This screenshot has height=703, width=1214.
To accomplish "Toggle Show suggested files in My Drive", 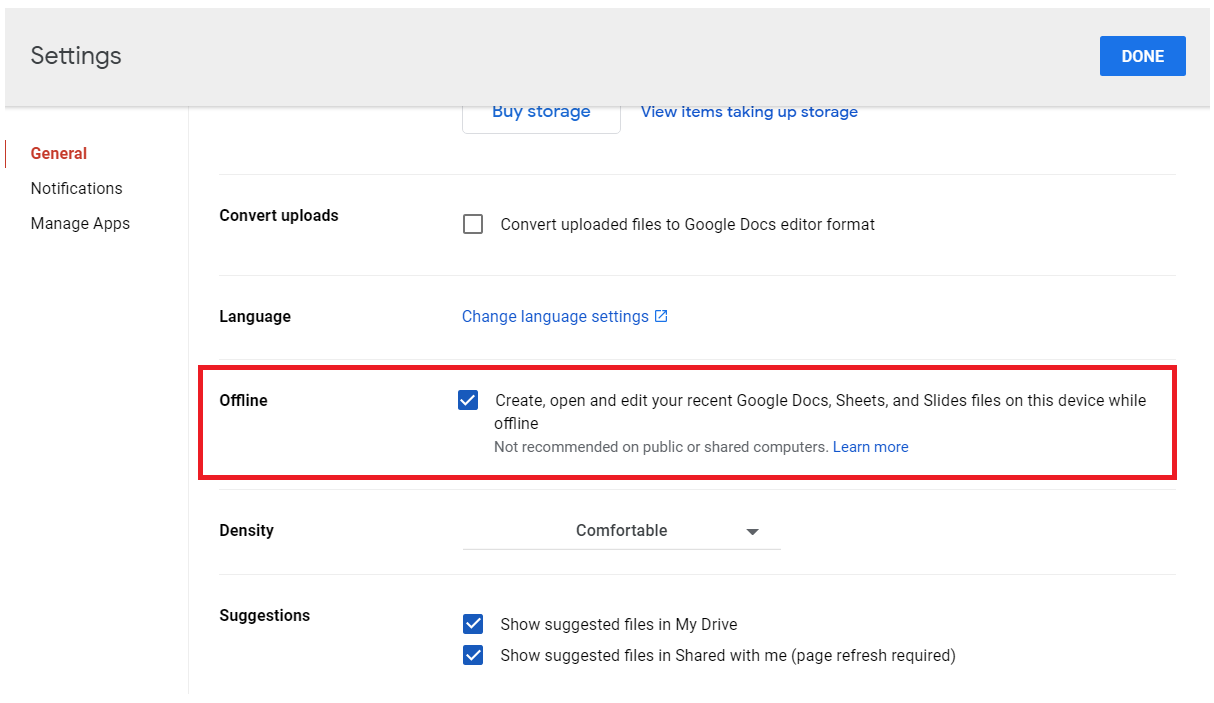I will (473, 624).
